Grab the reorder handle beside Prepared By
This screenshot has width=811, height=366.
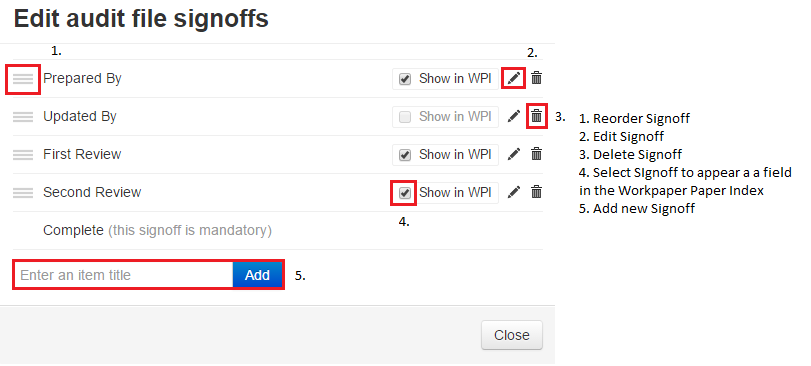click(x=23, y=79)
